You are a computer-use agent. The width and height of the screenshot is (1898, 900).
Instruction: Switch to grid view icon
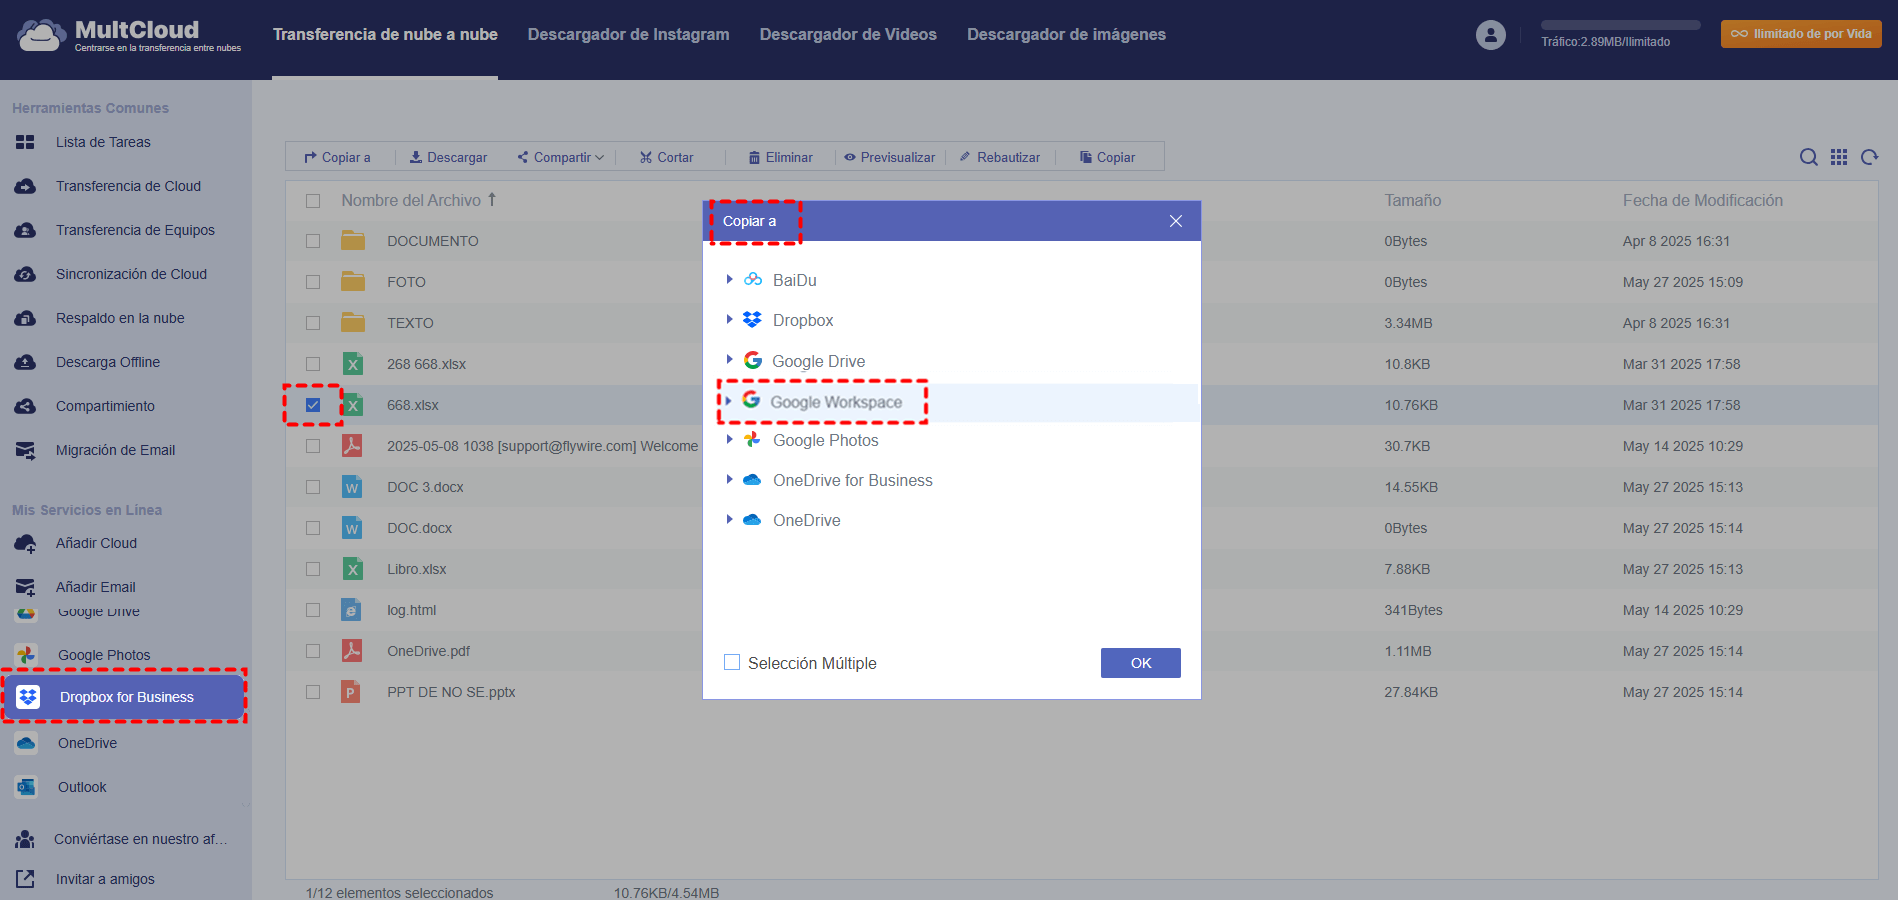click(1839, 157)
